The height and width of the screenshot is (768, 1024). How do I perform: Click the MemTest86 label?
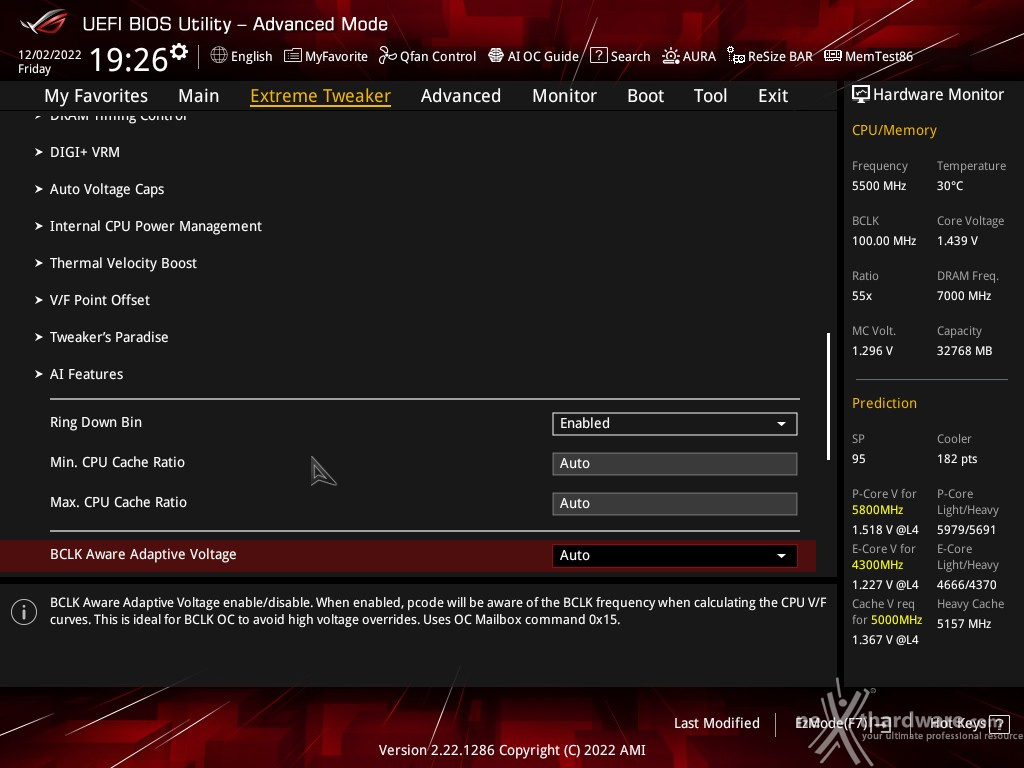(x=878, y=56)
